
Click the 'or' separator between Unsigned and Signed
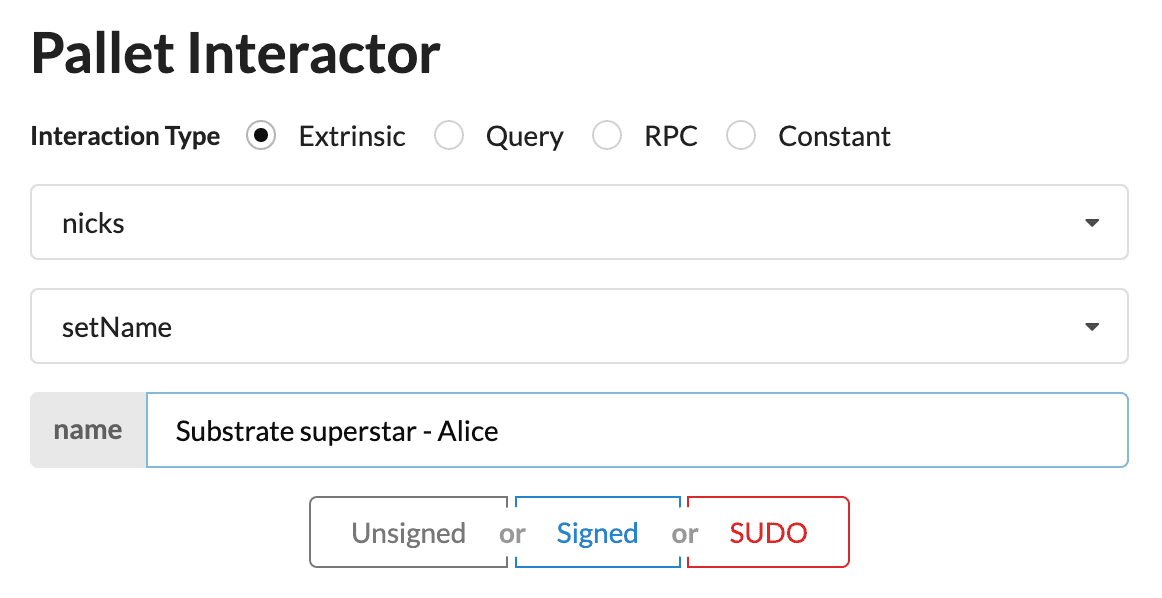point(513,534)
